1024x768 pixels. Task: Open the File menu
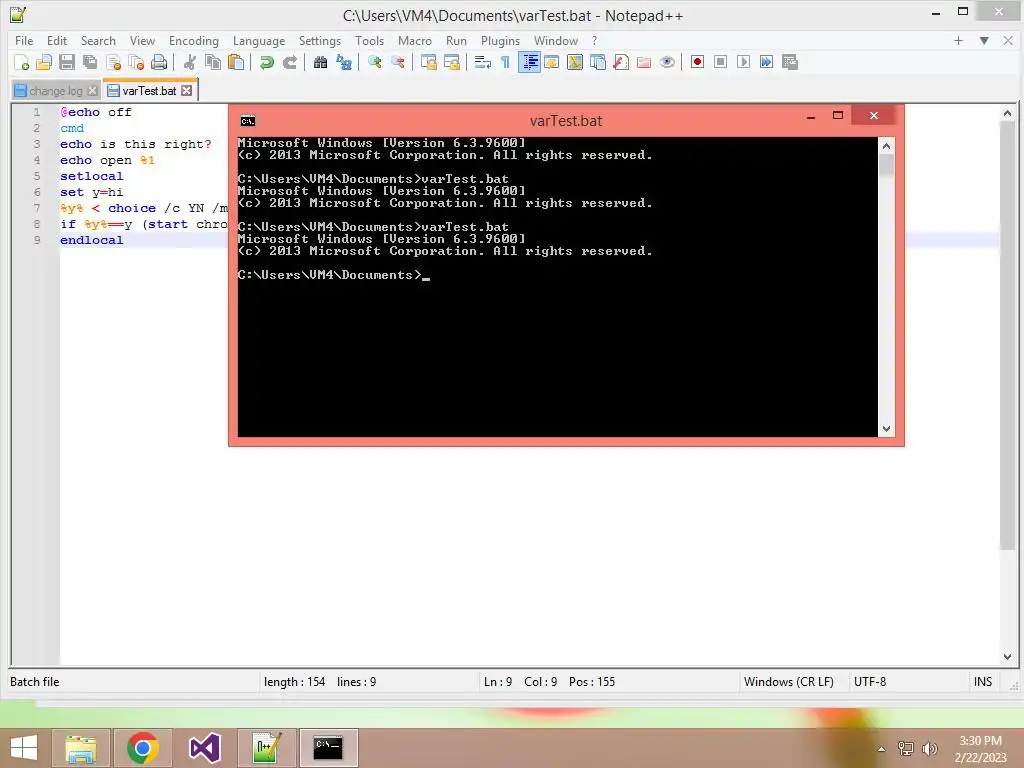click(x=24, y=40)
